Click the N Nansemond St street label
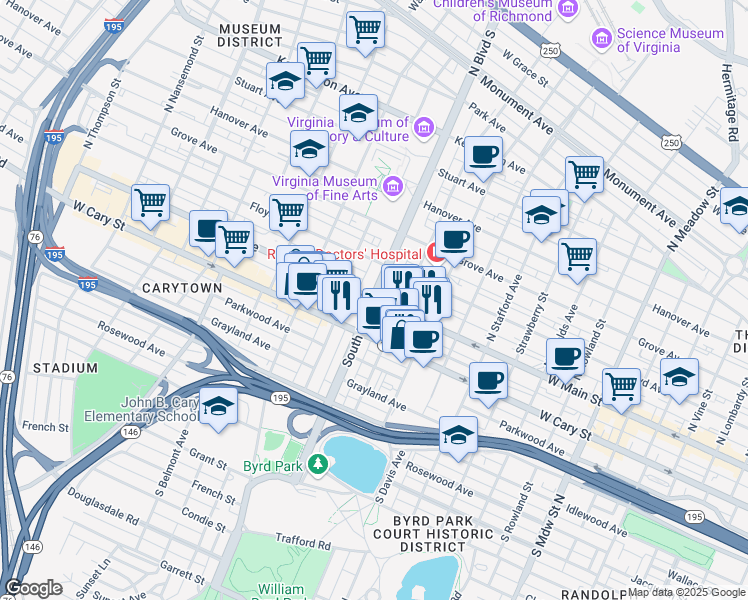 click(184, 74)
